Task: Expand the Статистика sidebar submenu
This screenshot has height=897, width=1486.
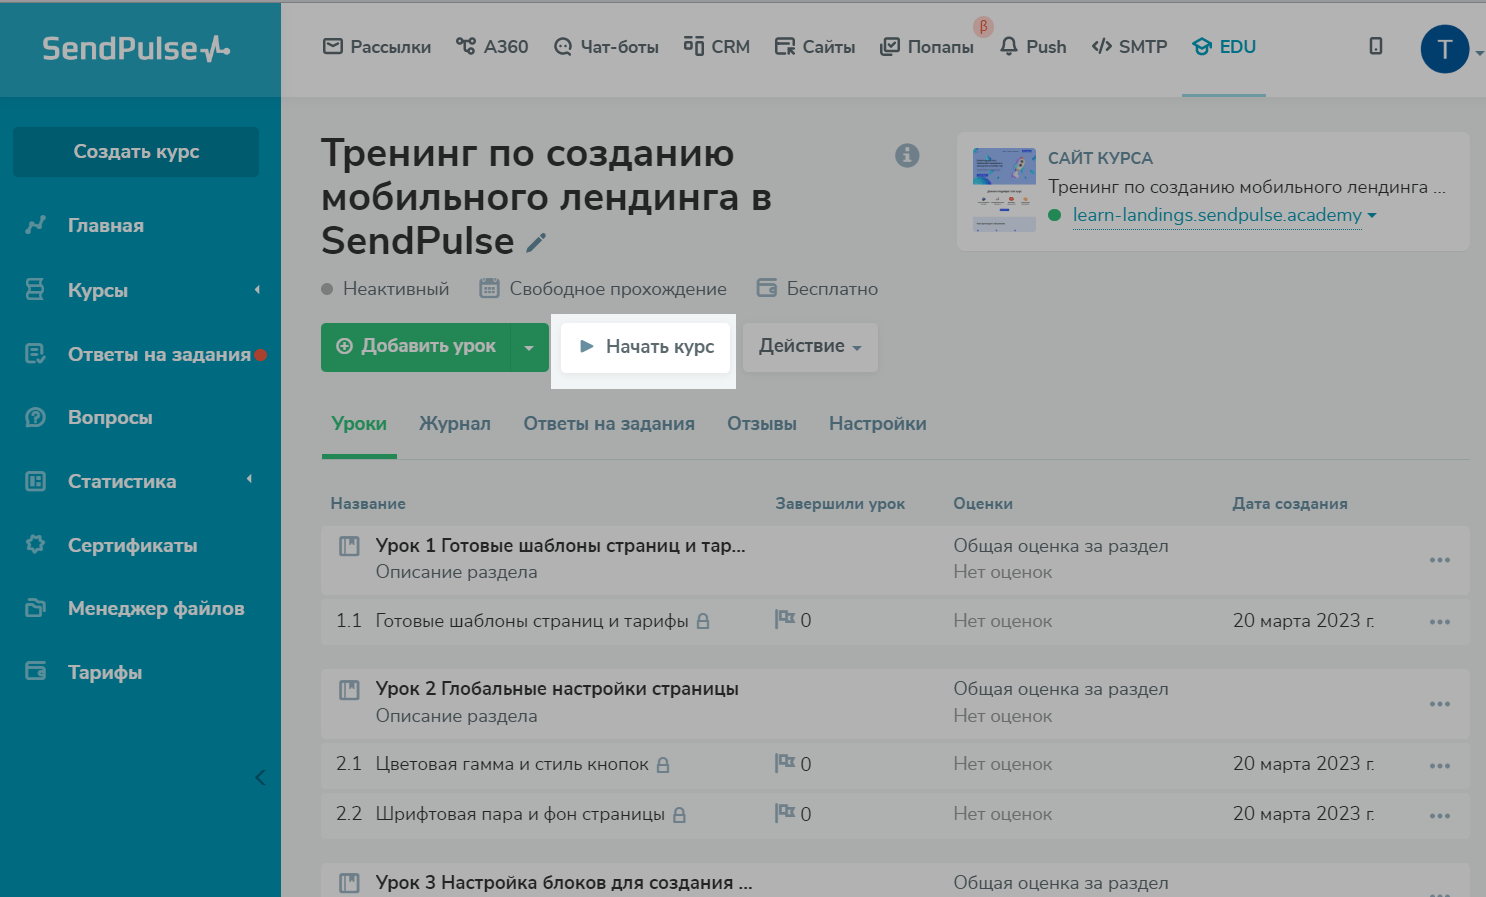Action: click(250, 480)
